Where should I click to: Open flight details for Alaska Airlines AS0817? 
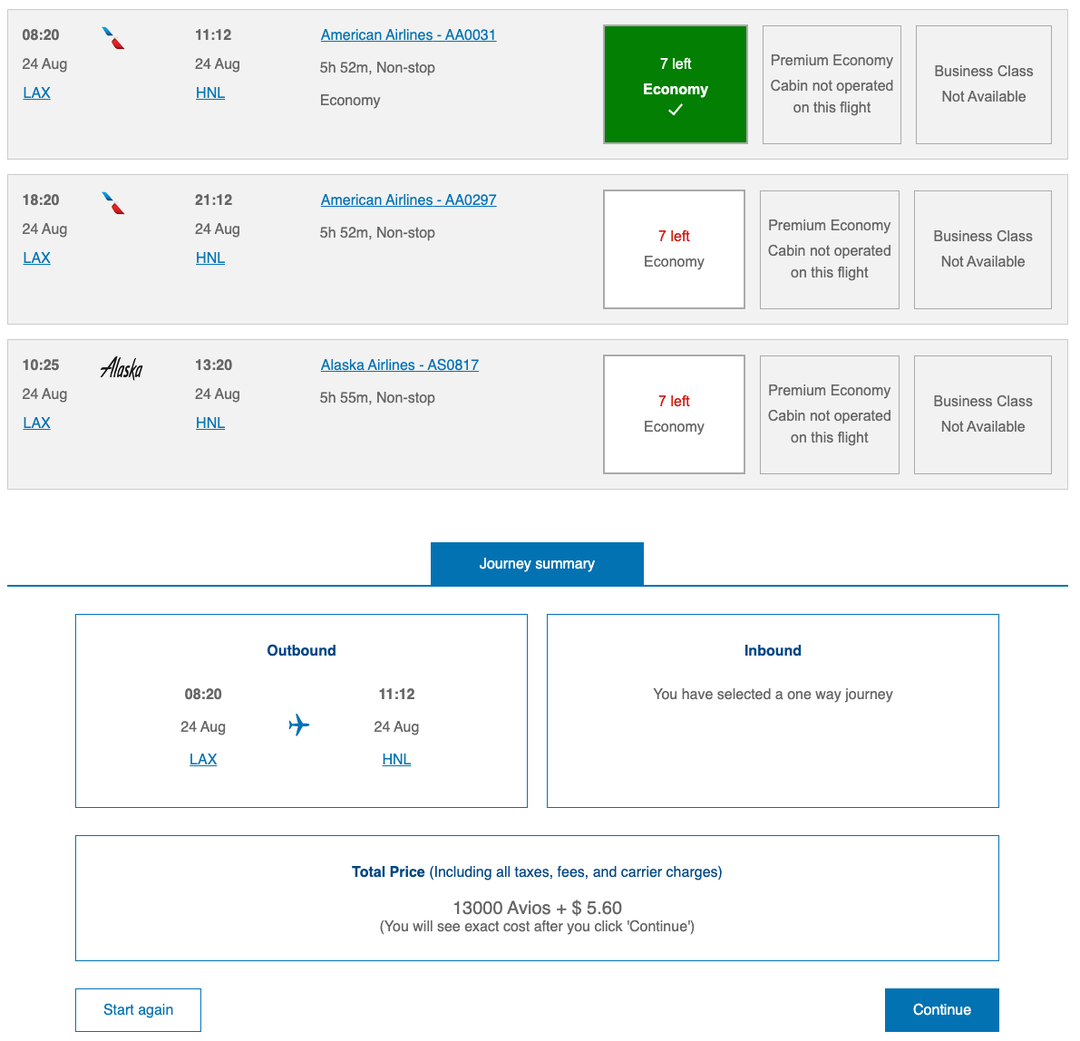[399, 365]
